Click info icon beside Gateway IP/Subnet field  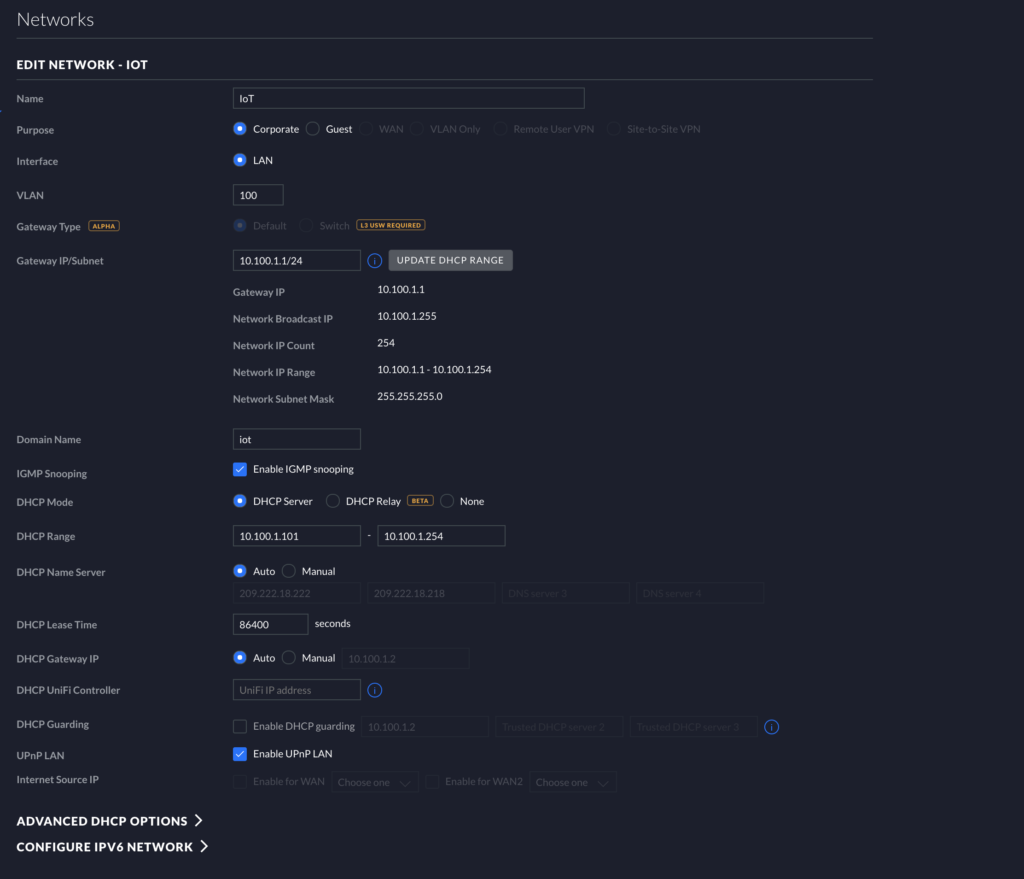click(x=375, y=260)
